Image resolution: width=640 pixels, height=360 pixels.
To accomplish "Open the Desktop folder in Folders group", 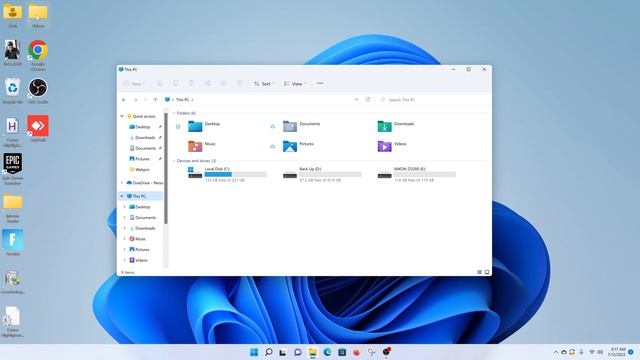I will (203, 126).
